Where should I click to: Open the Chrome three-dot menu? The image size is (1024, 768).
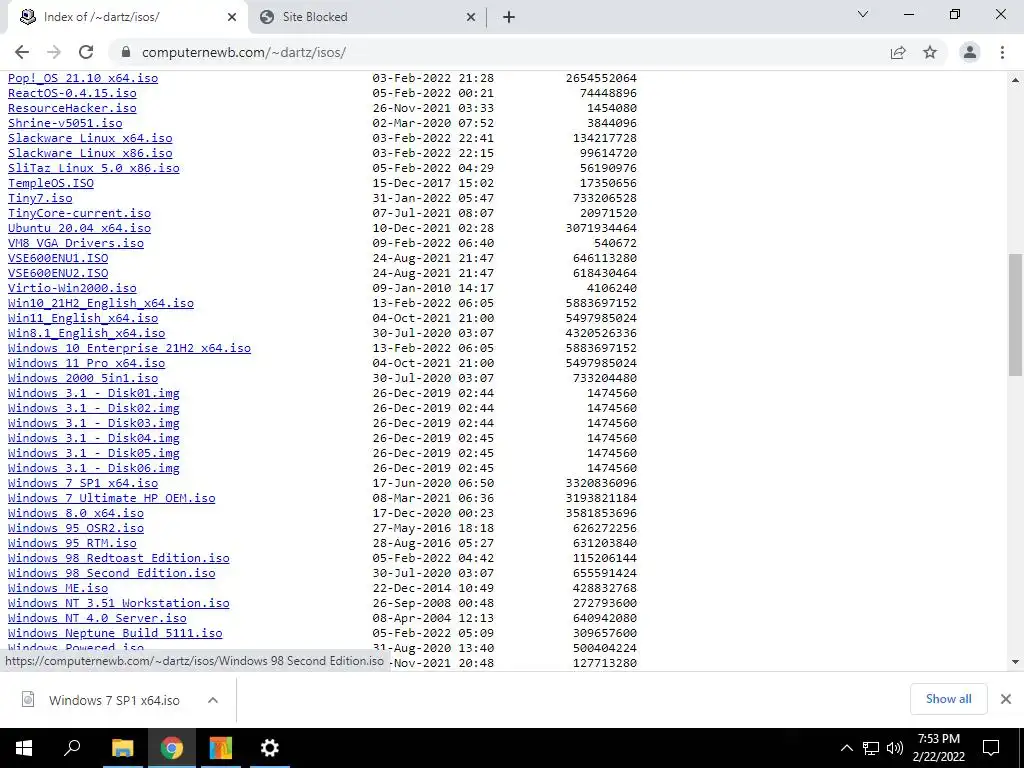[1002, 52]
